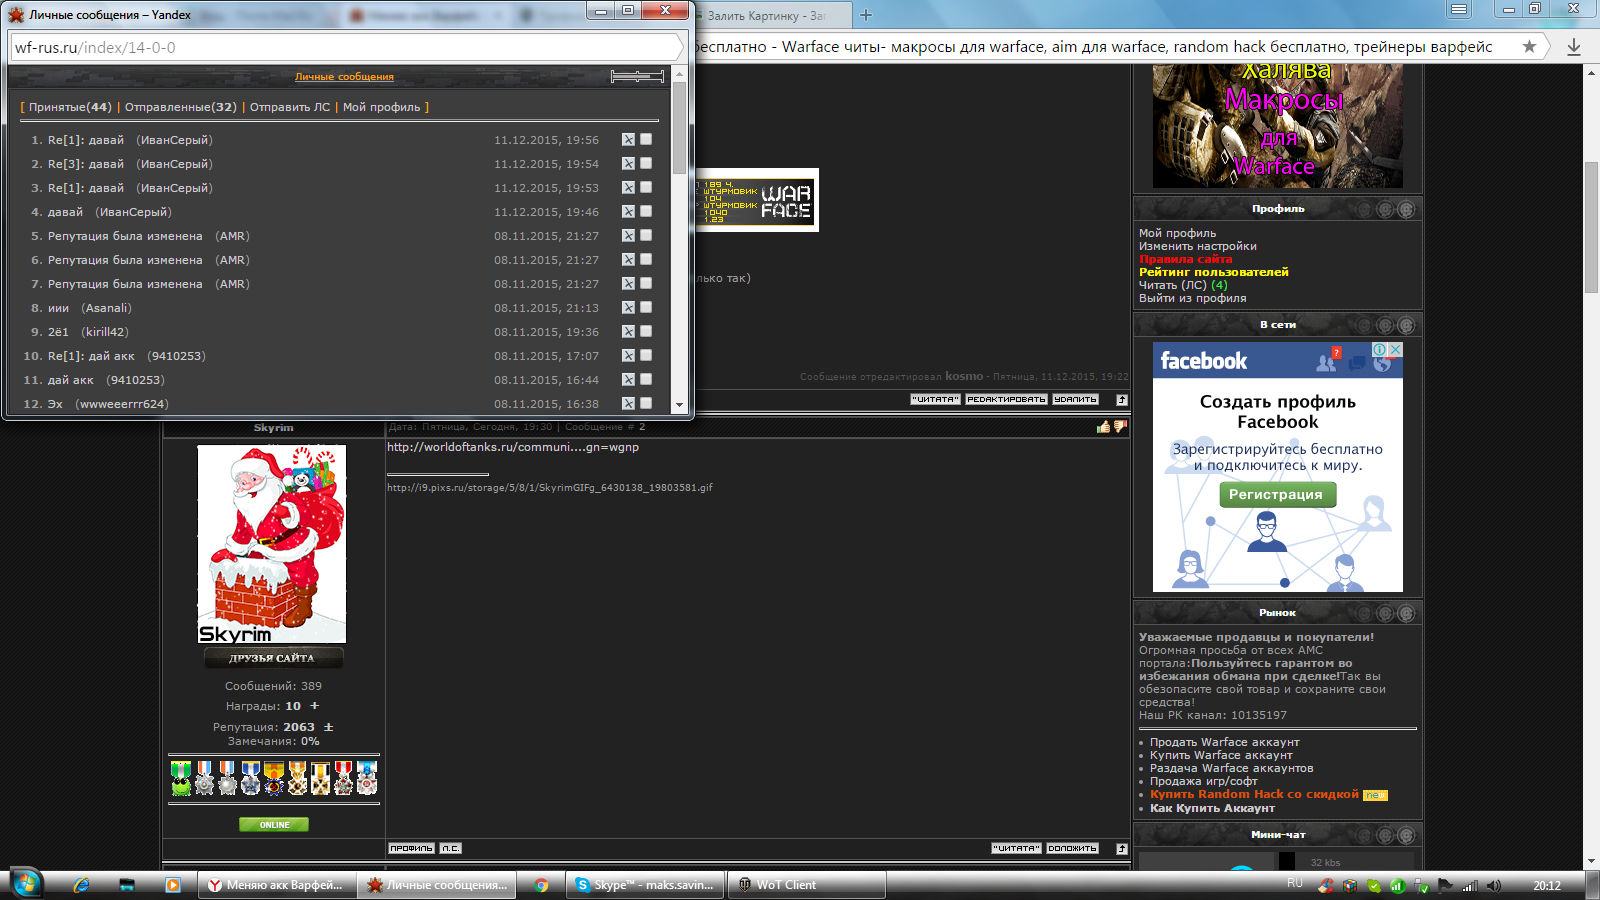The image size is (1600, 900).
Task: Launch Internet Explorer from taskbar
Action: [82, 885]
